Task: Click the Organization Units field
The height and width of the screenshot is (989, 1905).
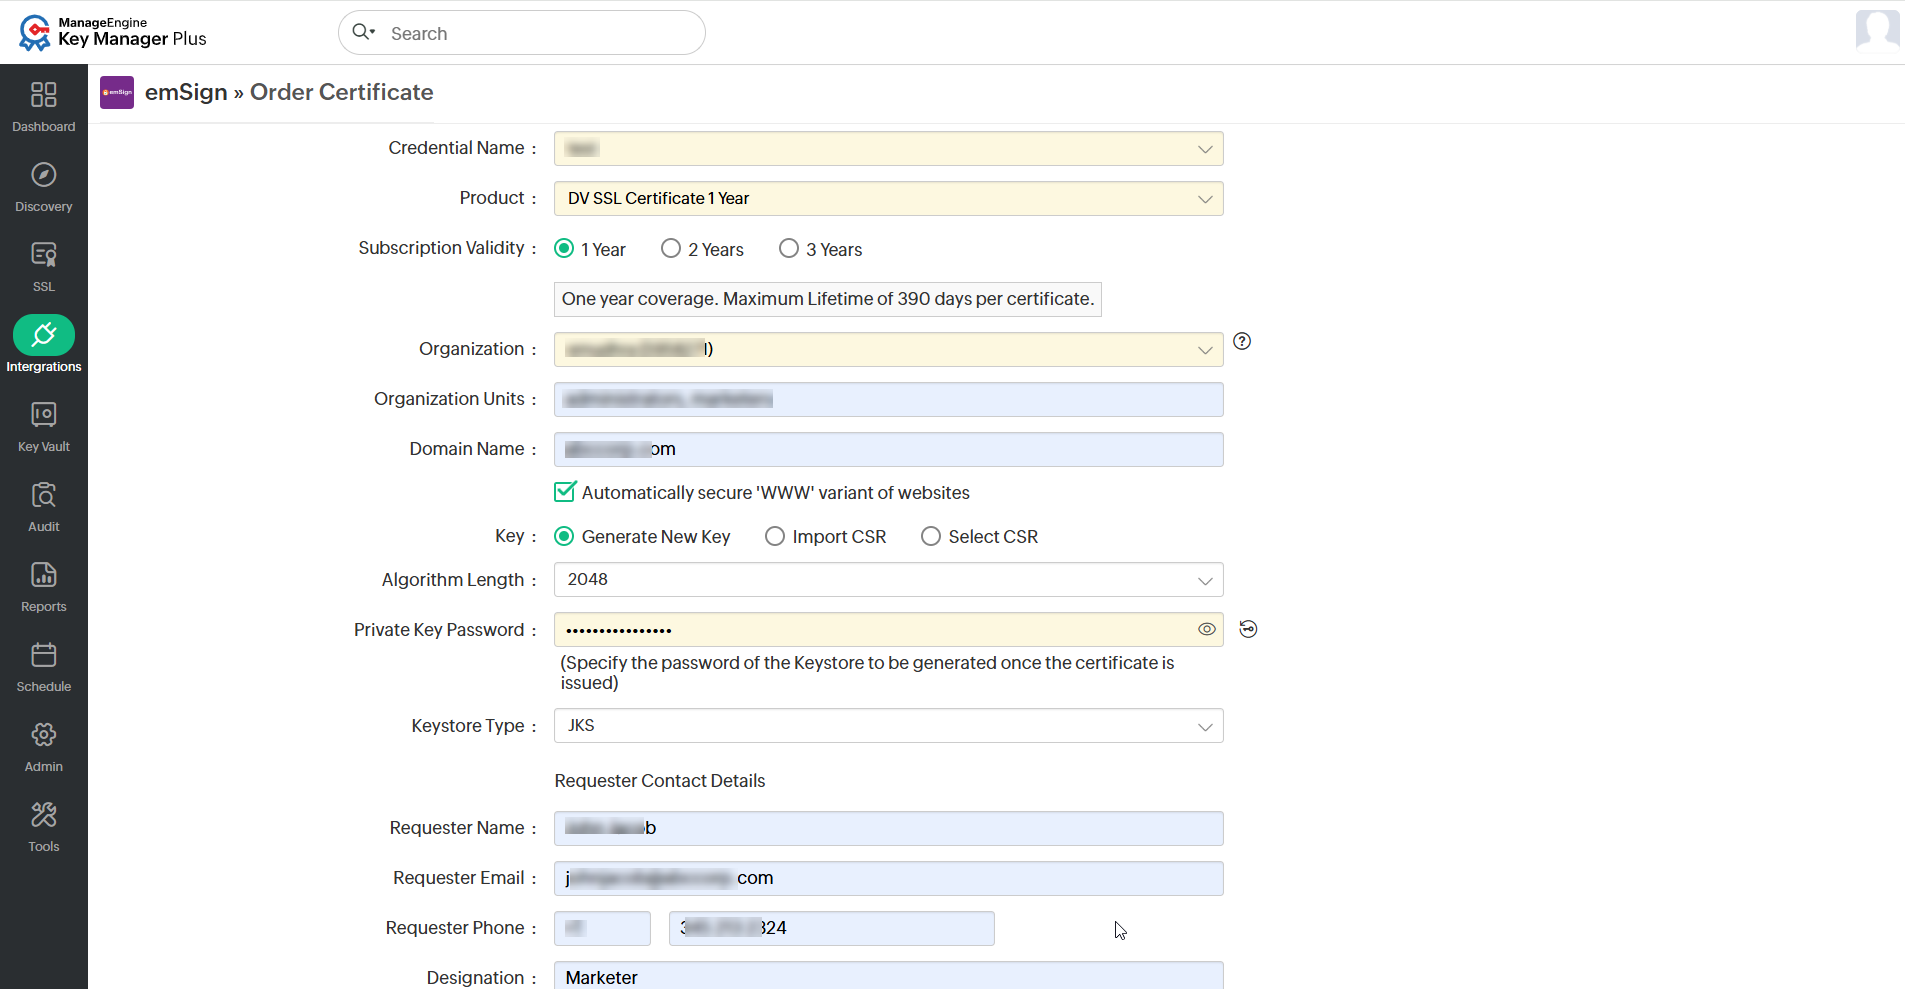Action: coord(889,400)
